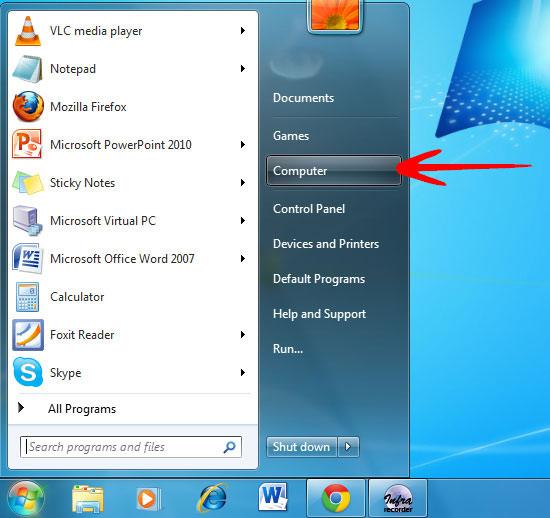Open InfraRecorder on the taskbar

tap(398, 498)
